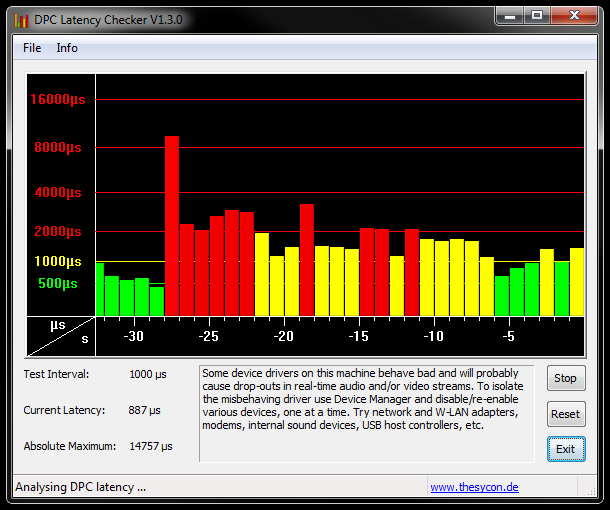
Task: Click the -20 time axis label
Action: 284,336
